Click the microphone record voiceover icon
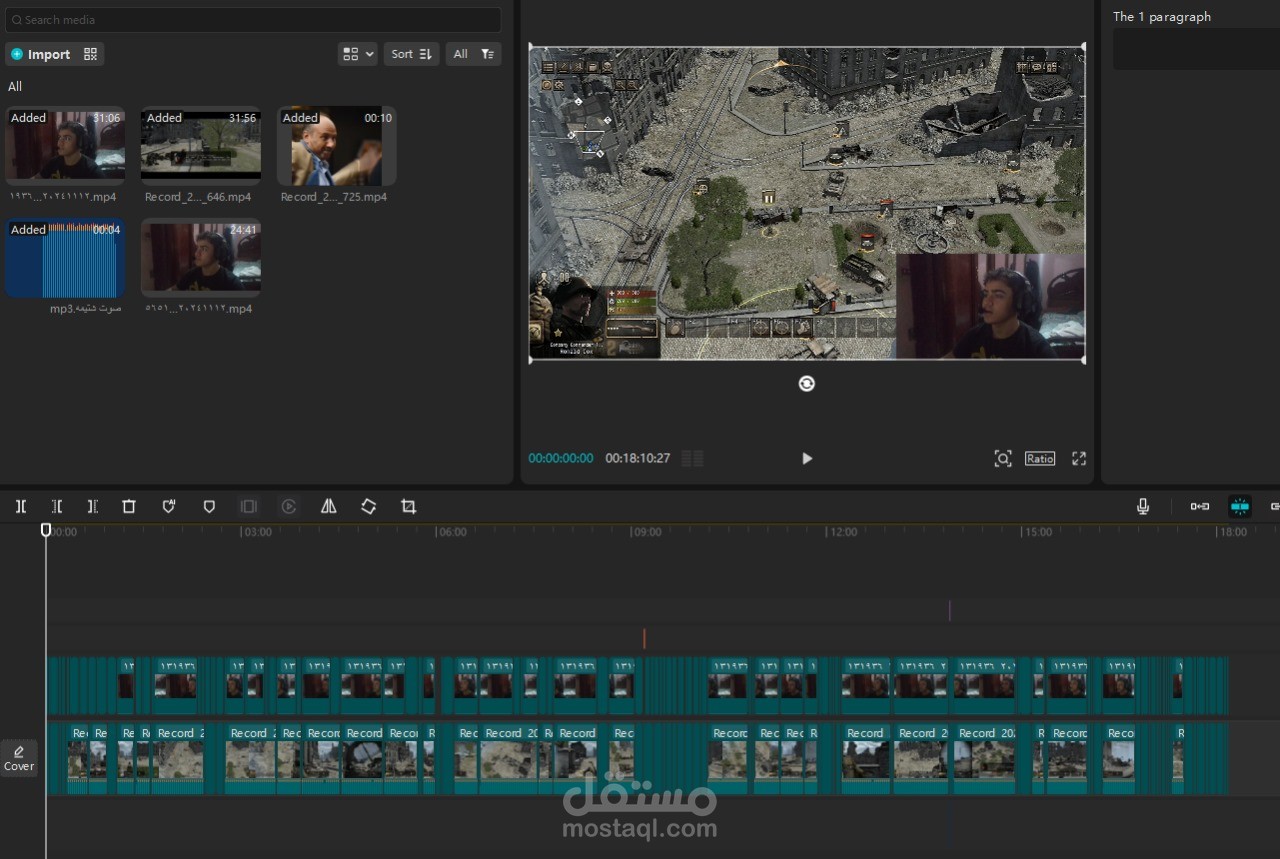Image resolution: width=1280 pixels, height=859 pixels. [1143, 507]
